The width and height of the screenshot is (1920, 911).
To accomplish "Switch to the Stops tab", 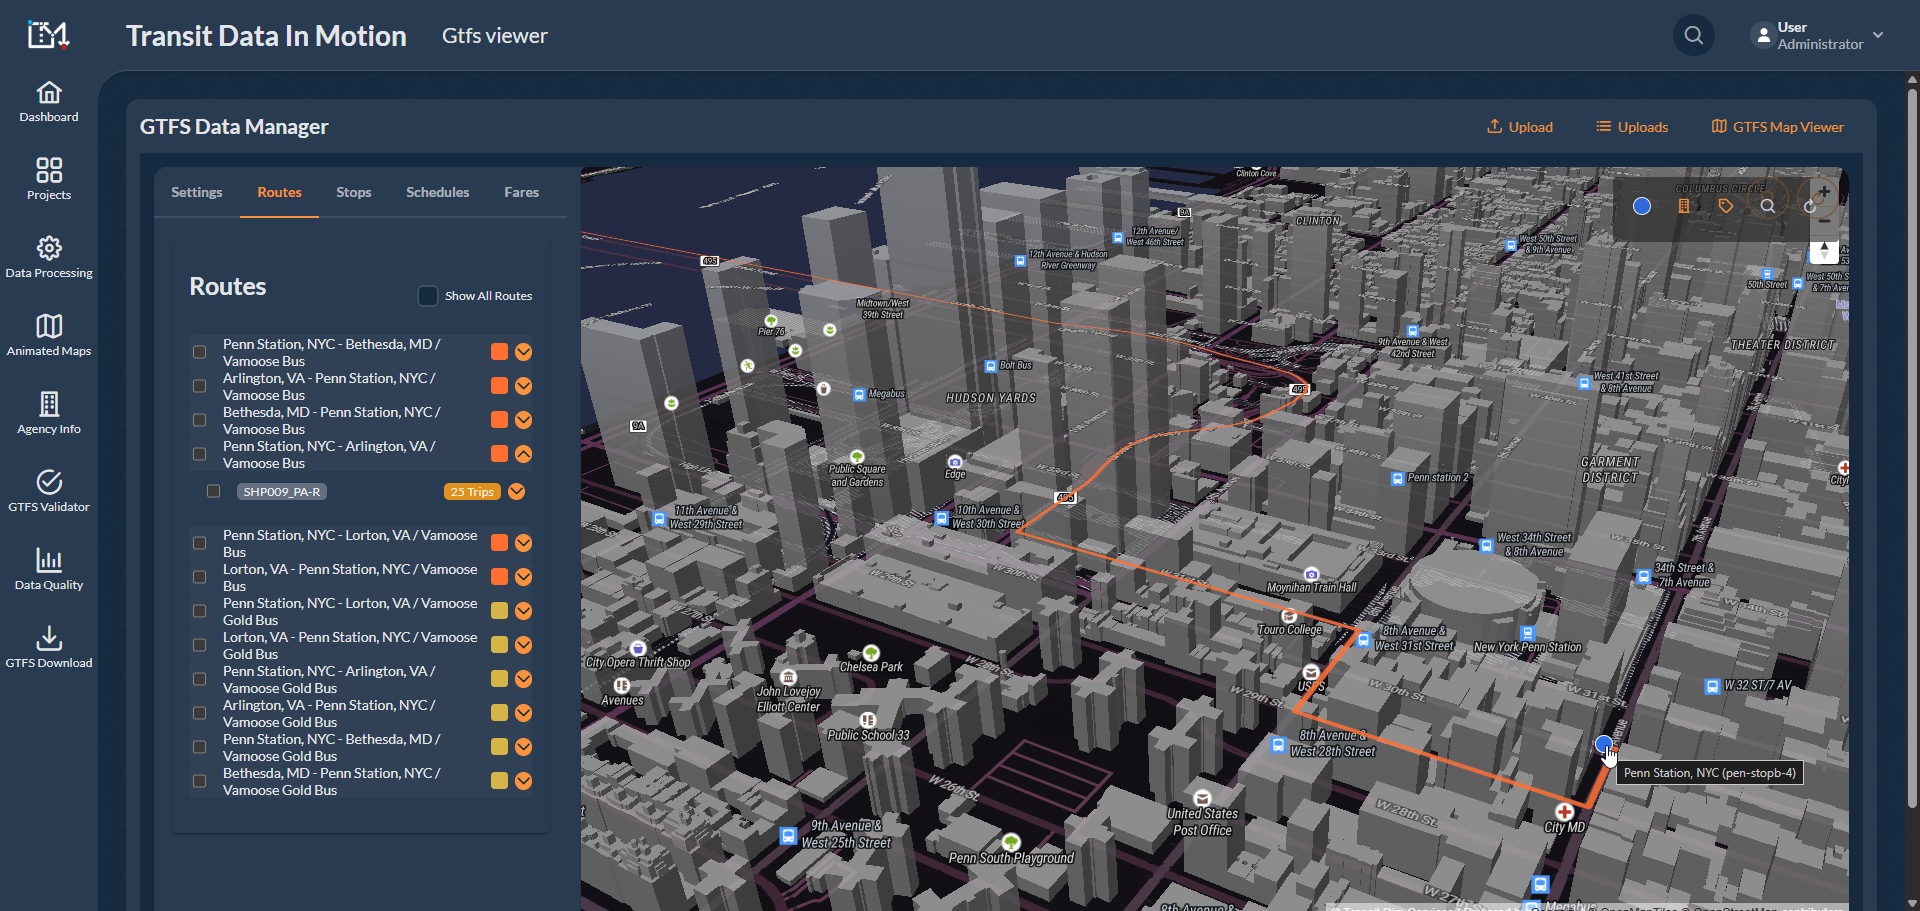I will [x=353, y=192].
